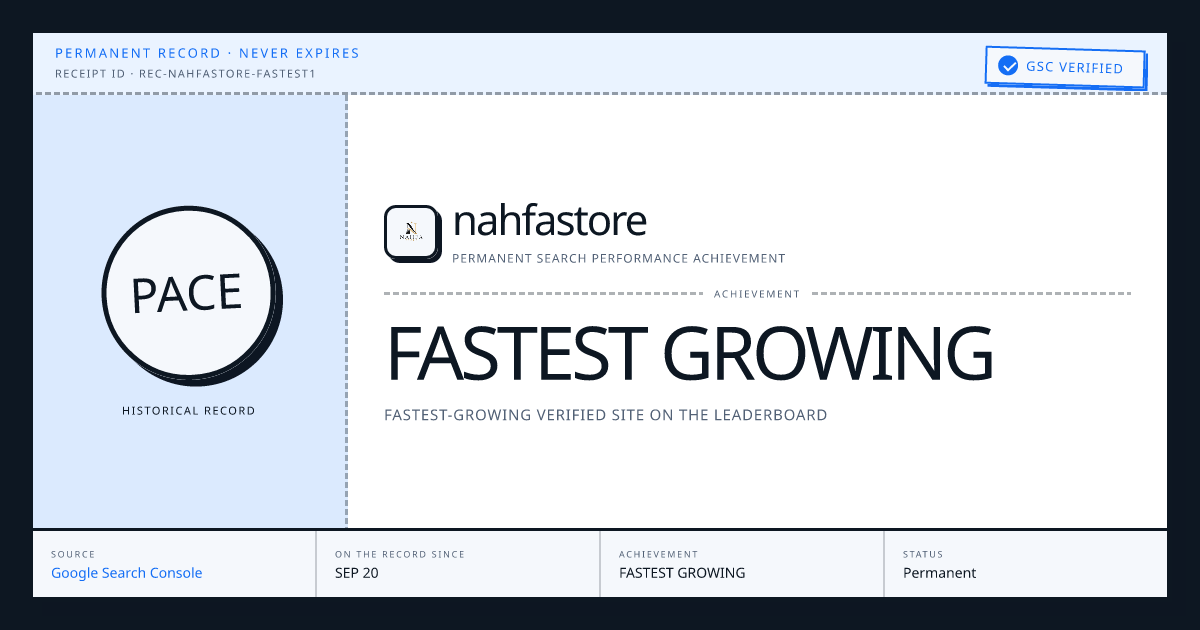Click the Permanent status value
1200x630 pixels.
tap(940, 573)
